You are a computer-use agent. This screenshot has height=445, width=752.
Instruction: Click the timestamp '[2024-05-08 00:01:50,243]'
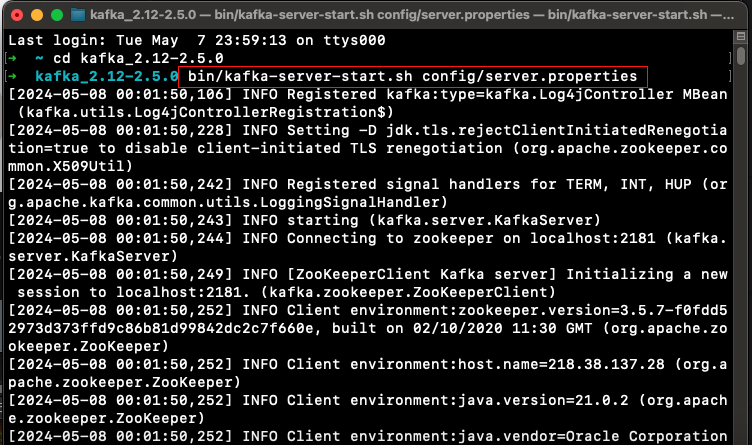(x=120, y=221)
